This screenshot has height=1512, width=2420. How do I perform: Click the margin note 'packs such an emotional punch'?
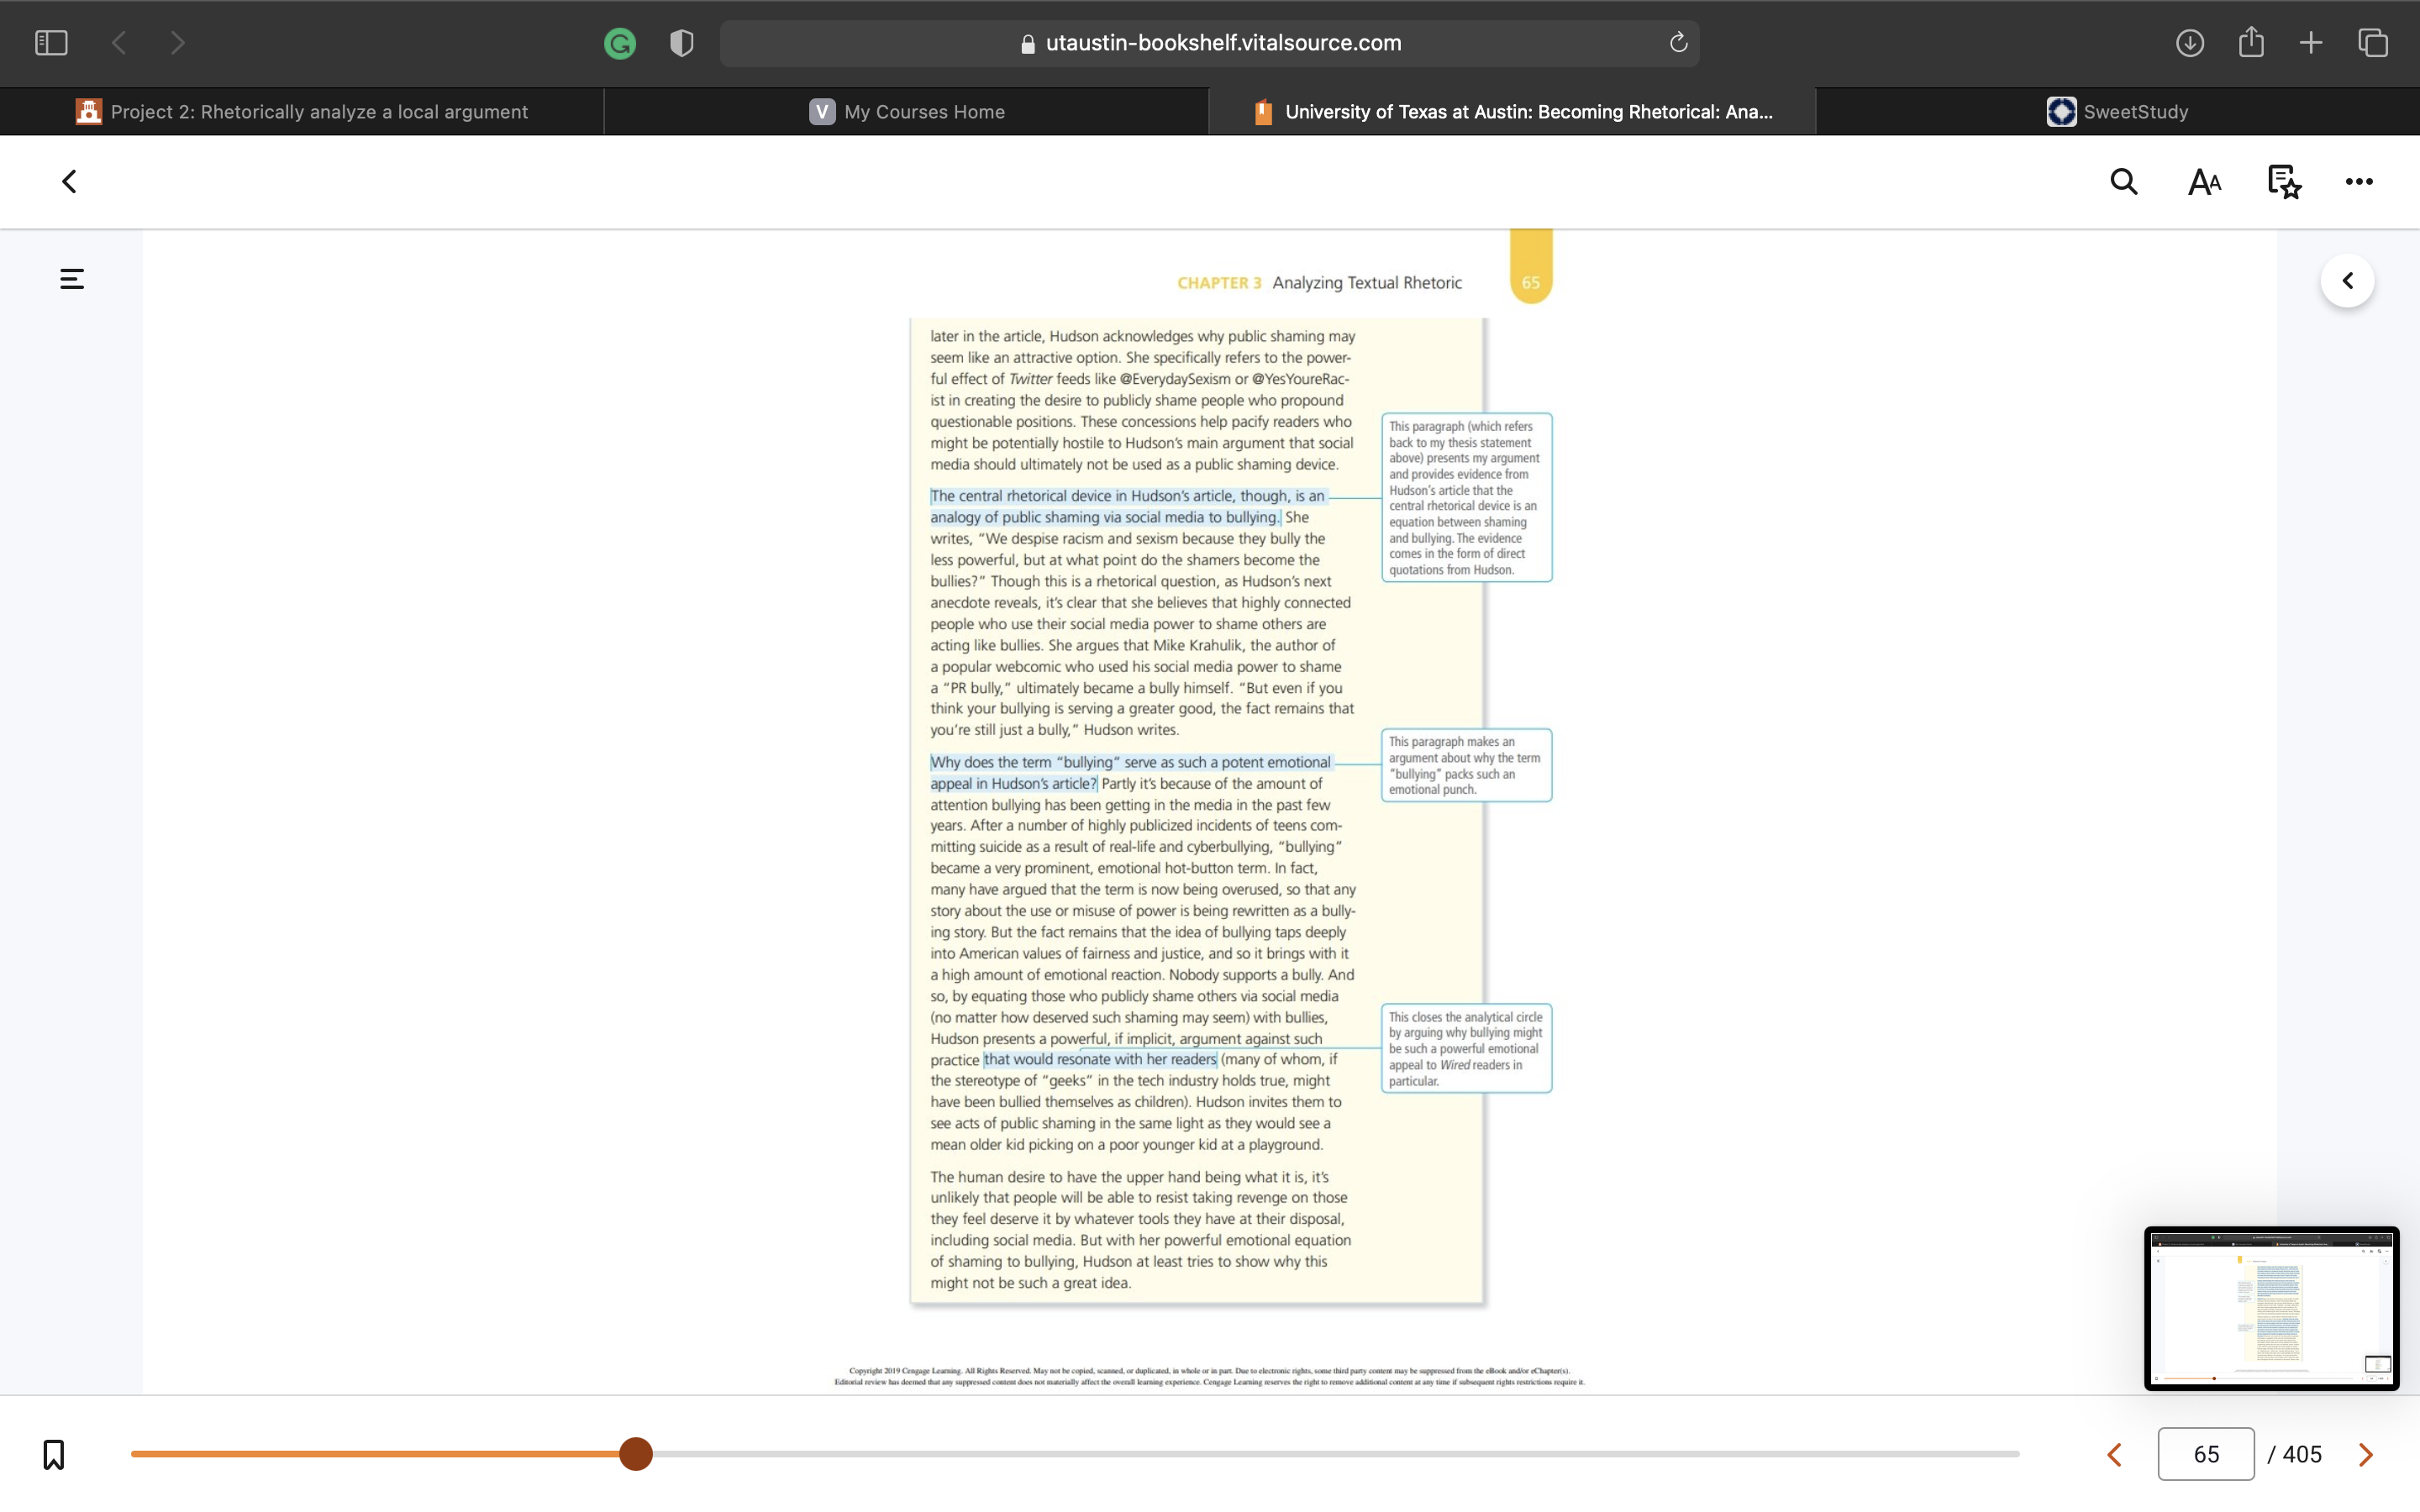pos(1466,765)
